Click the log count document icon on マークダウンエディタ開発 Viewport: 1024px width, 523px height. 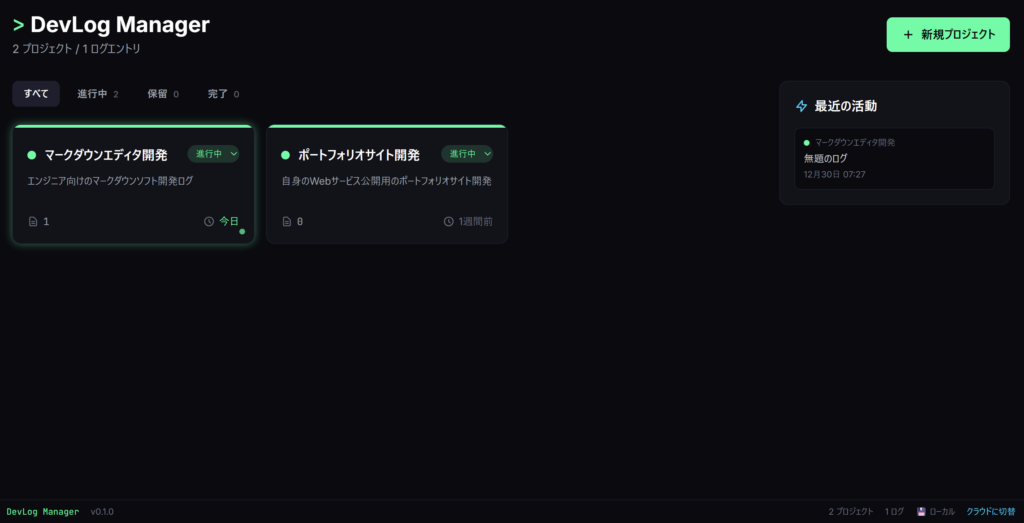[x=33, y=221]
